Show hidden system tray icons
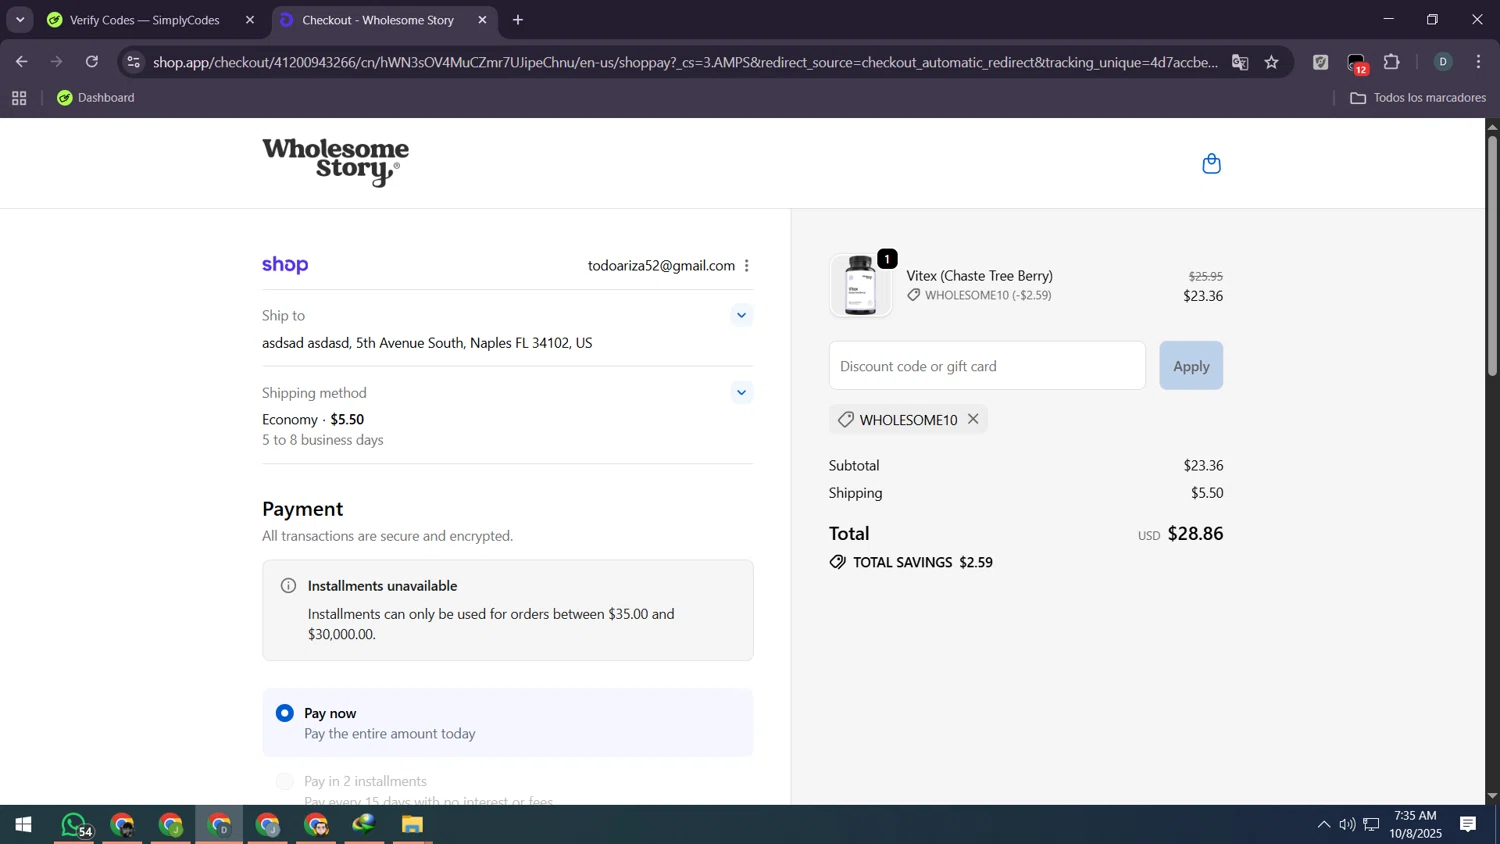This screenshot has height=844, width=1500. (x=1323, y=825)
